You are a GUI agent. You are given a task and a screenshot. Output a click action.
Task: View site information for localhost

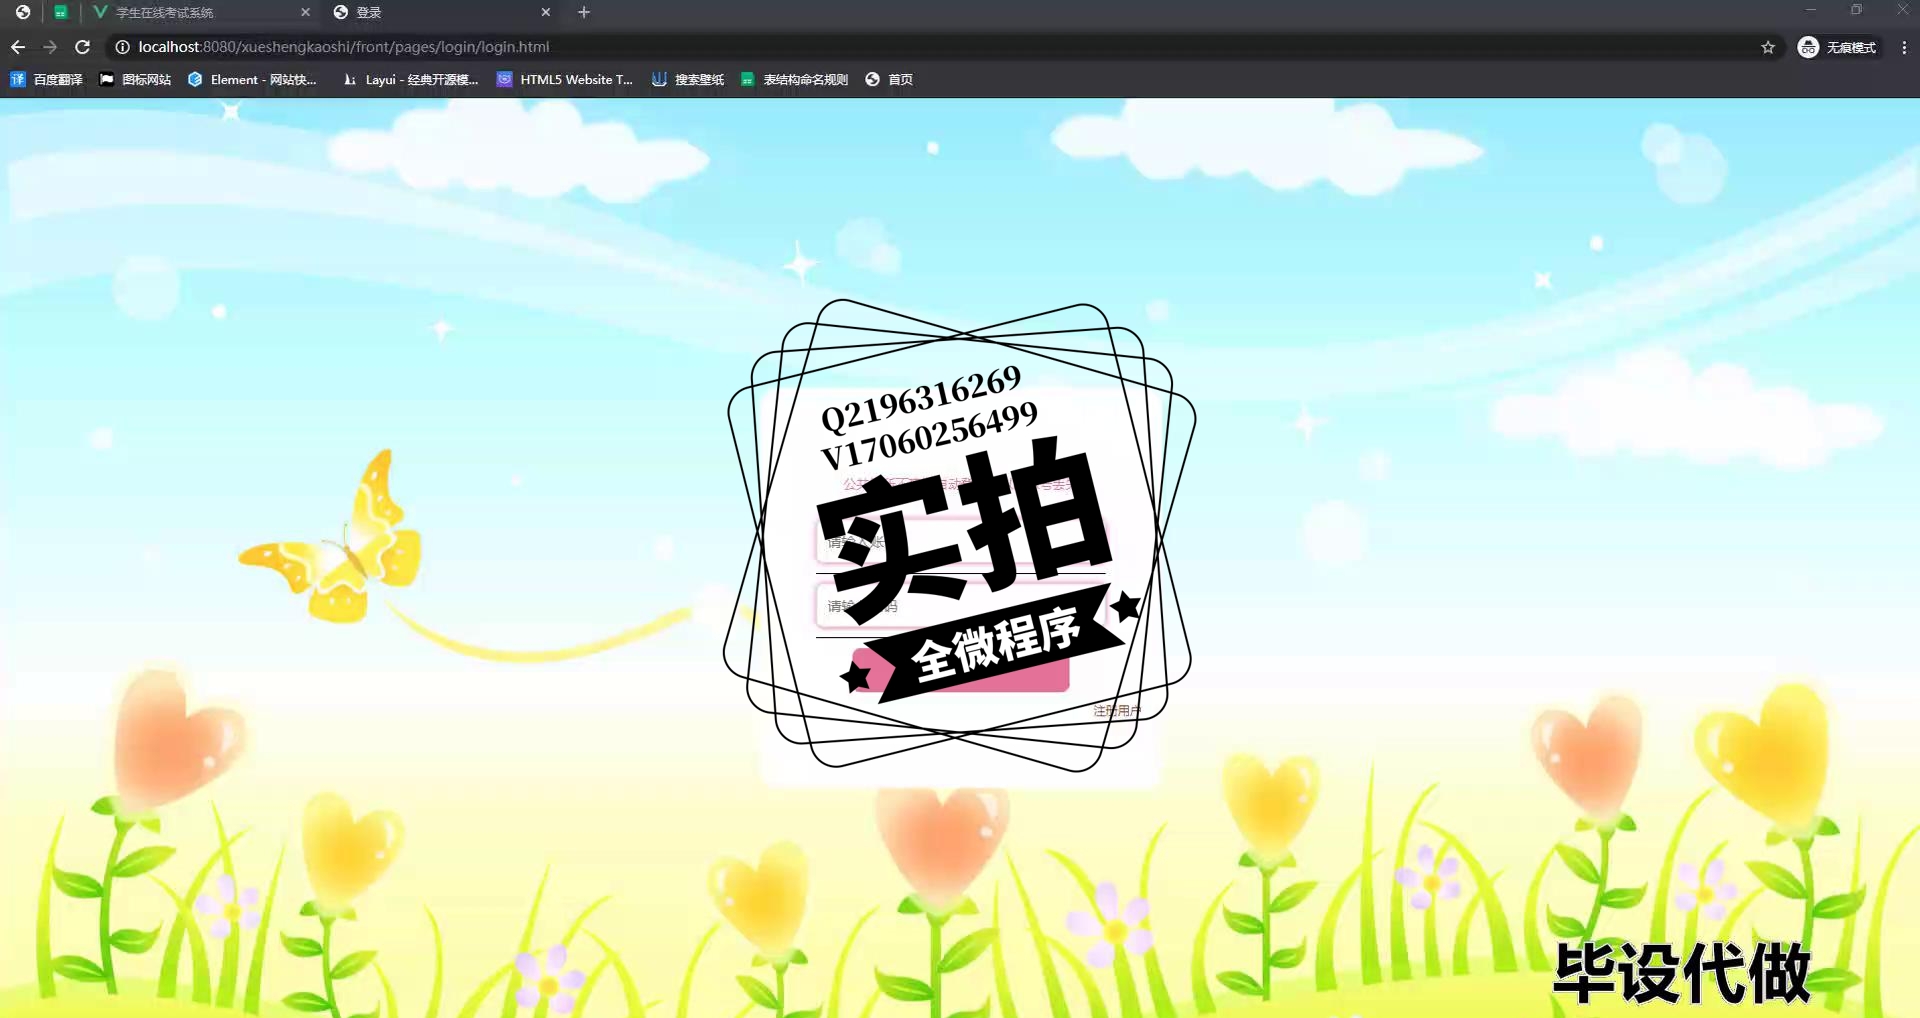(x=122, y=47)
